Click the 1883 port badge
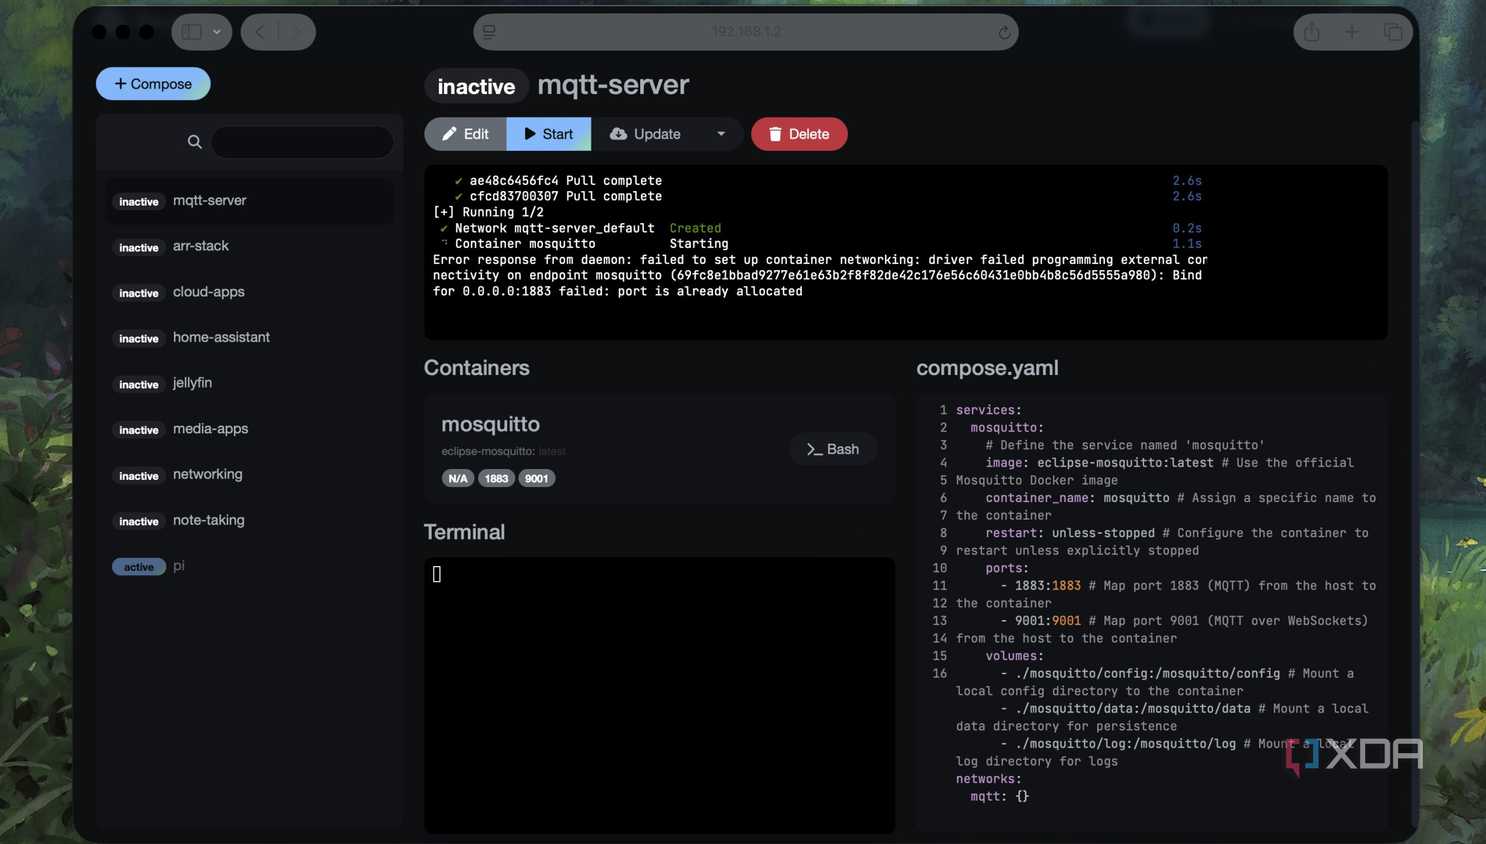Screen dimensions: 1486x844 tap(497, 478)
